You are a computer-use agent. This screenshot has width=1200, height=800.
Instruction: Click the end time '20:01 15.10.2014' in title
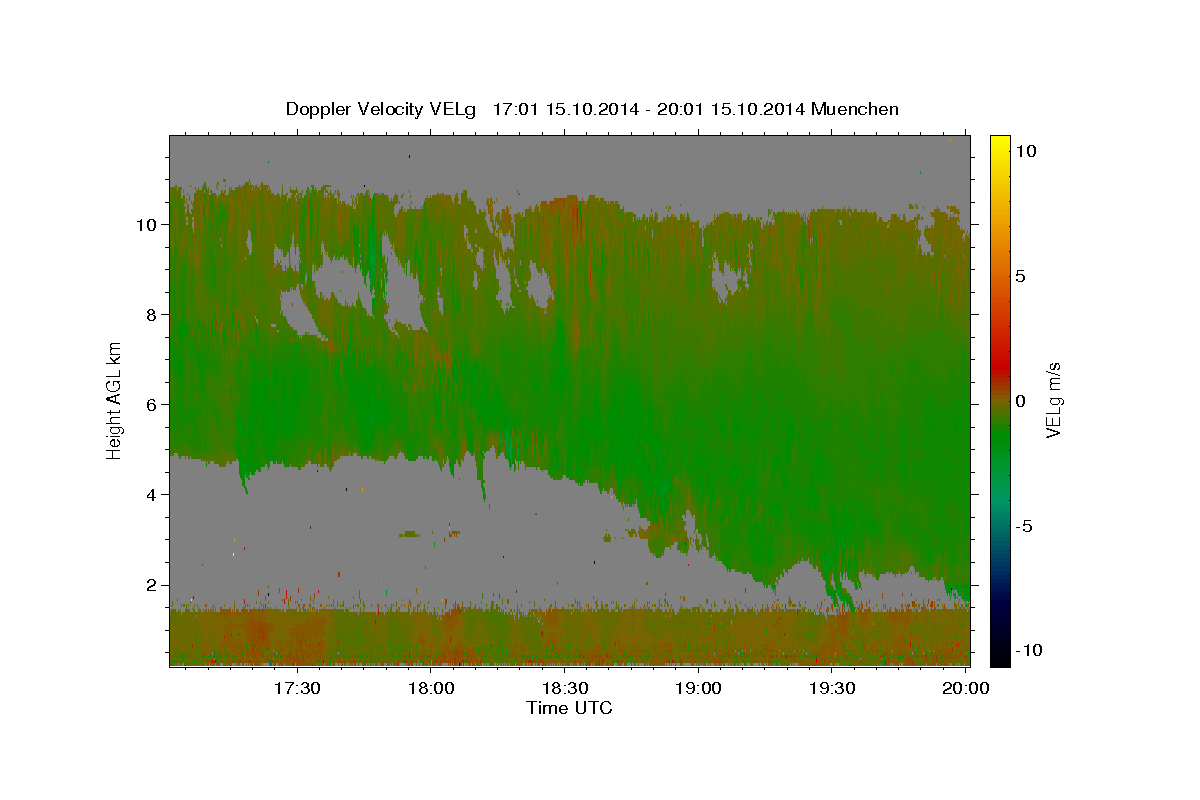[x=729, y=109]
